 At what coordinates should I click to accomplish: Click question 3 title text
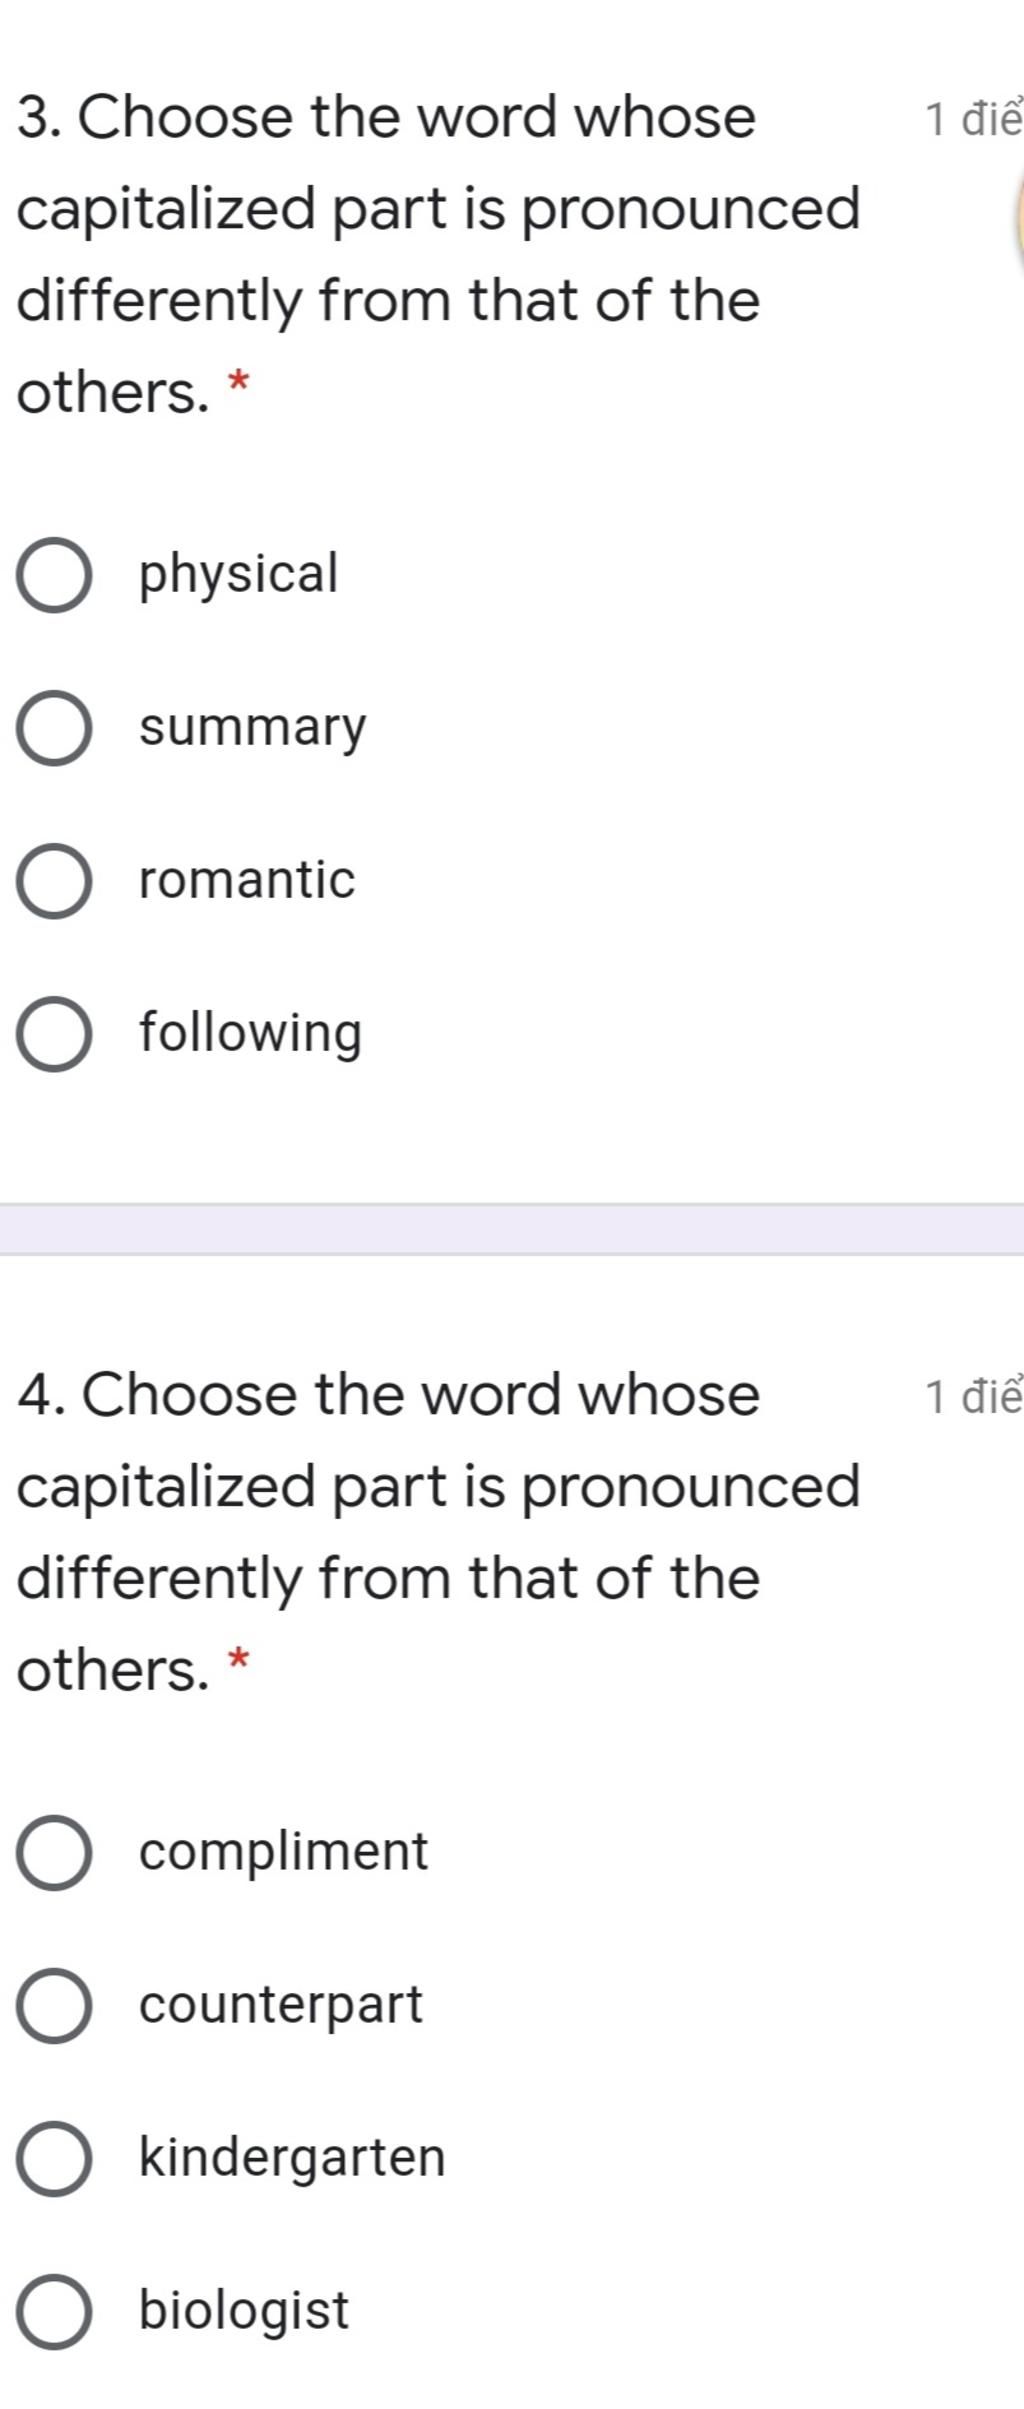click(439, 254)
